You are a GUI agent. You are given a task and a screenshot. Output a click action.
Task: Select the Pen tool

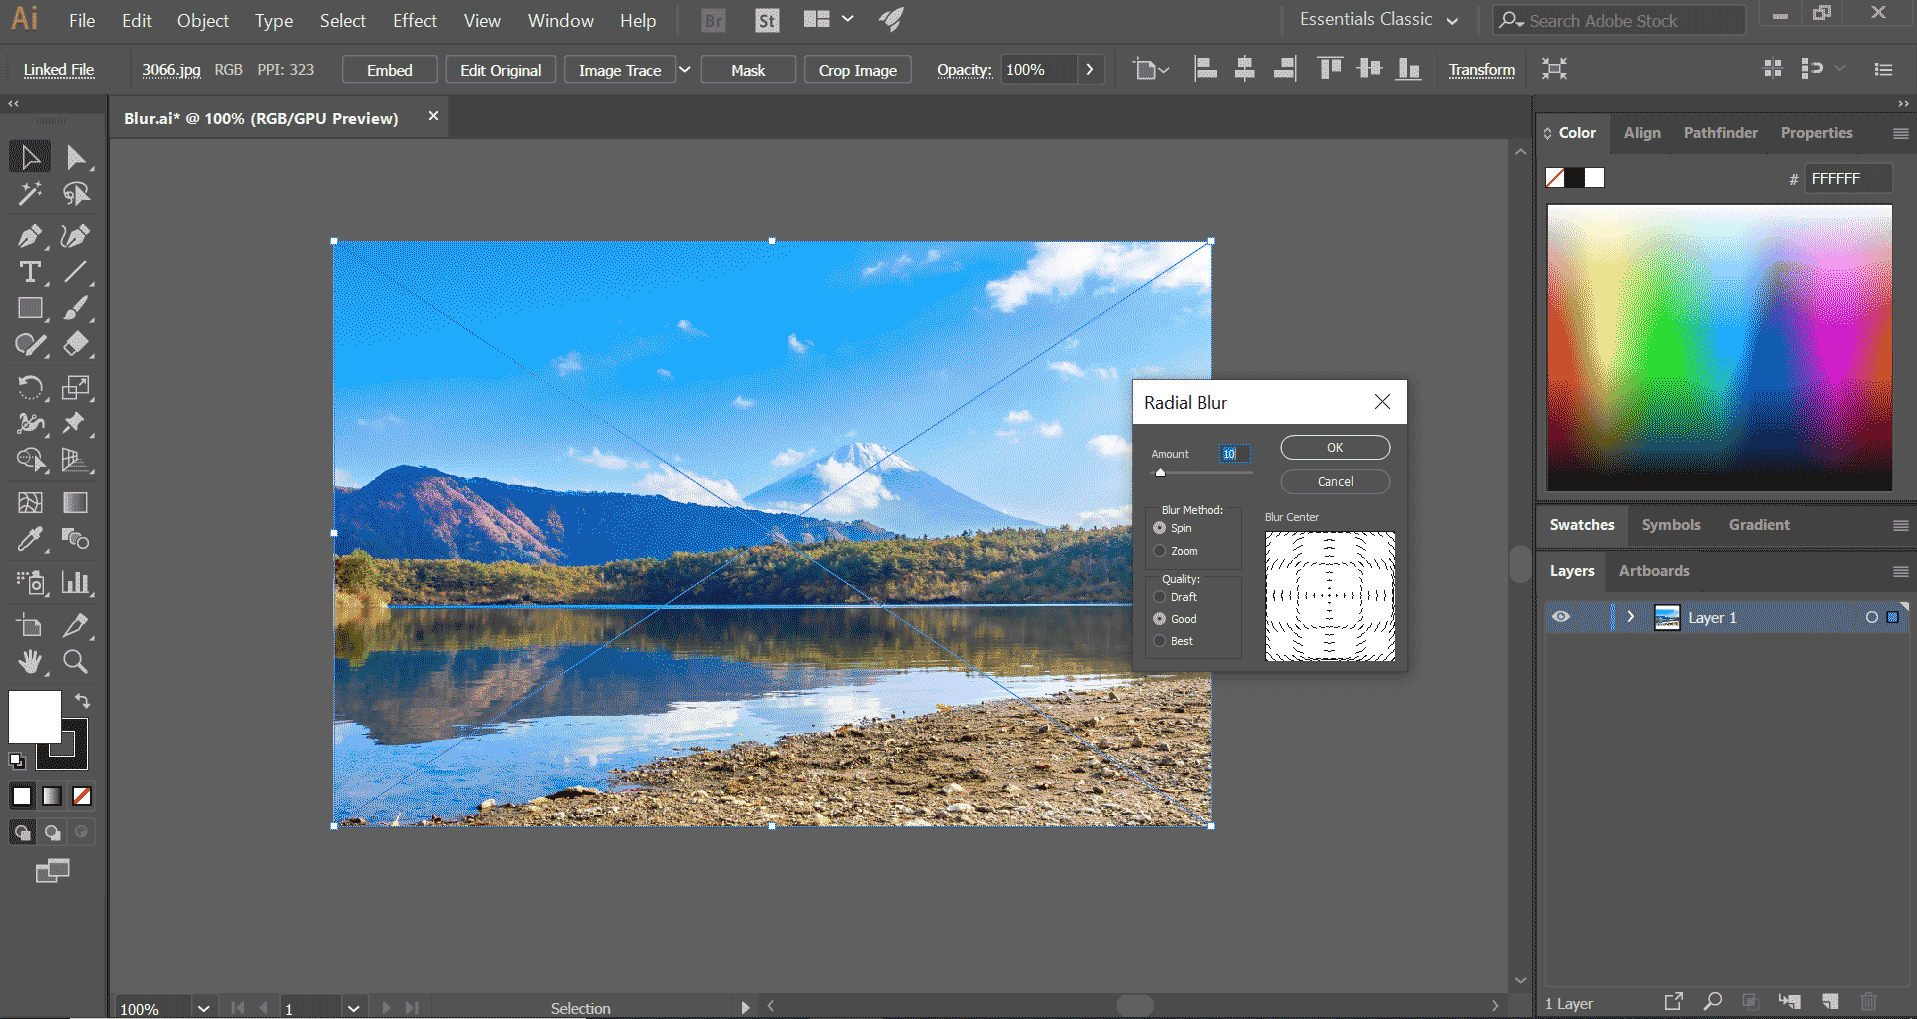[29, 236]
